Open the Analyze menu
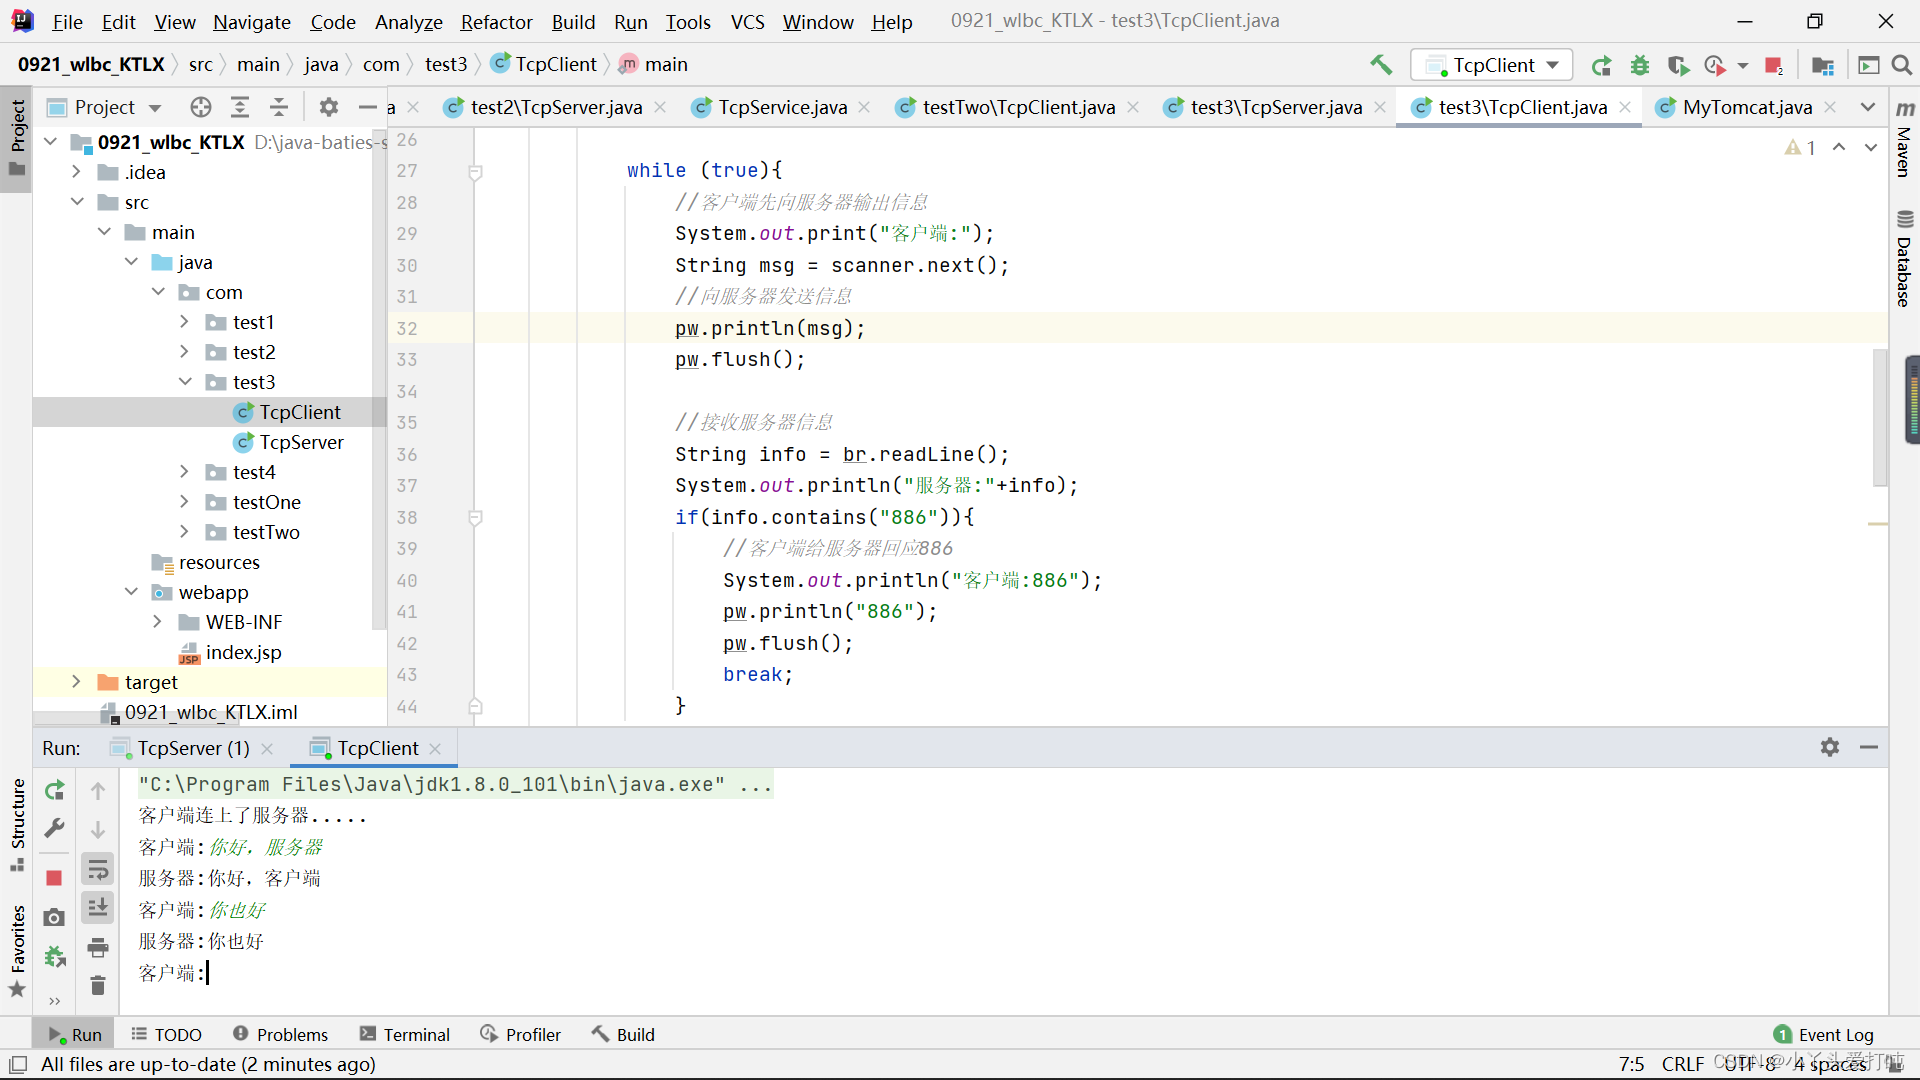The image size is (1920, 1080). point(408,21)
